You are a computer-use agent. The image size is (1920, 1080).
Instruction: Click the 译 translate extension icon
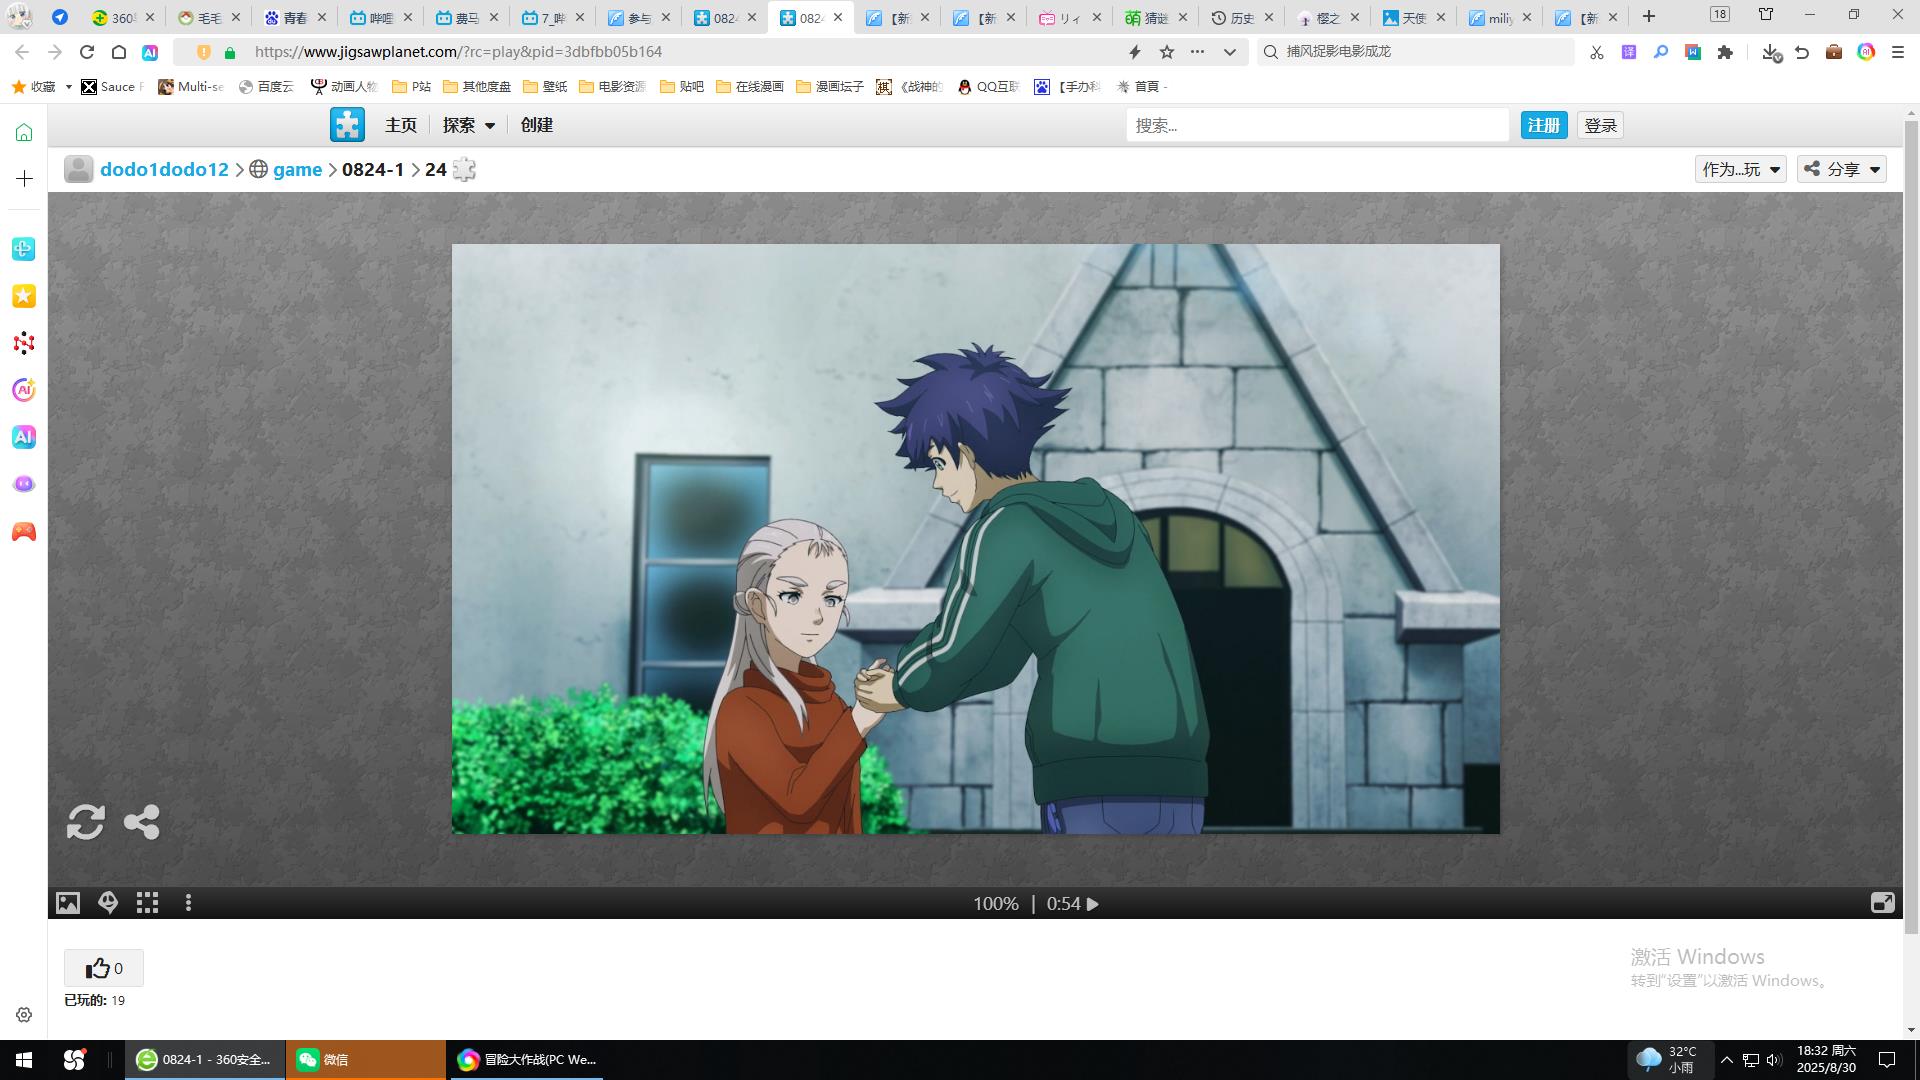pos(1629,52)
